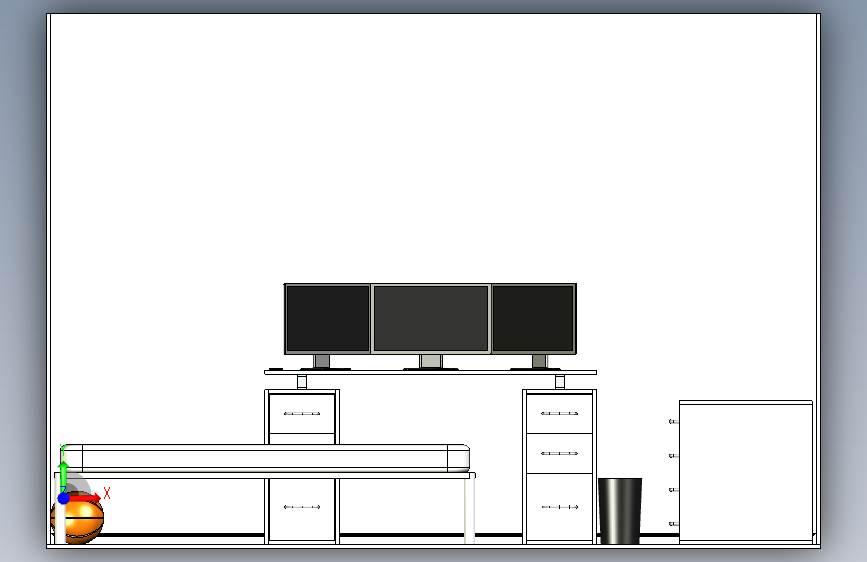The height and width of the screenshot is (562, 867).
Task: Select the orange basketball
Action: point(77,520)
